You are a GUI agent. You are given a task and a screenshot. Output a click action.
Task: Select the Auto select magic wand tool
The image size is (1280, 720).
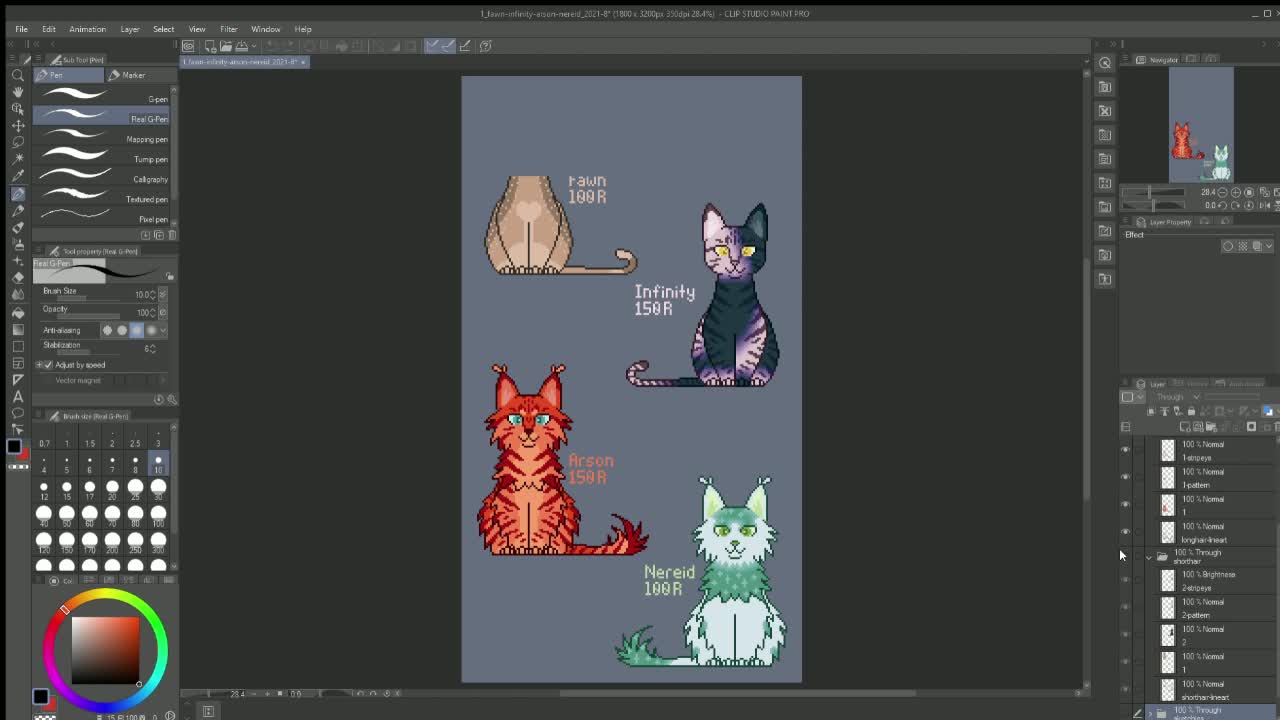click(x=18, y=159)
